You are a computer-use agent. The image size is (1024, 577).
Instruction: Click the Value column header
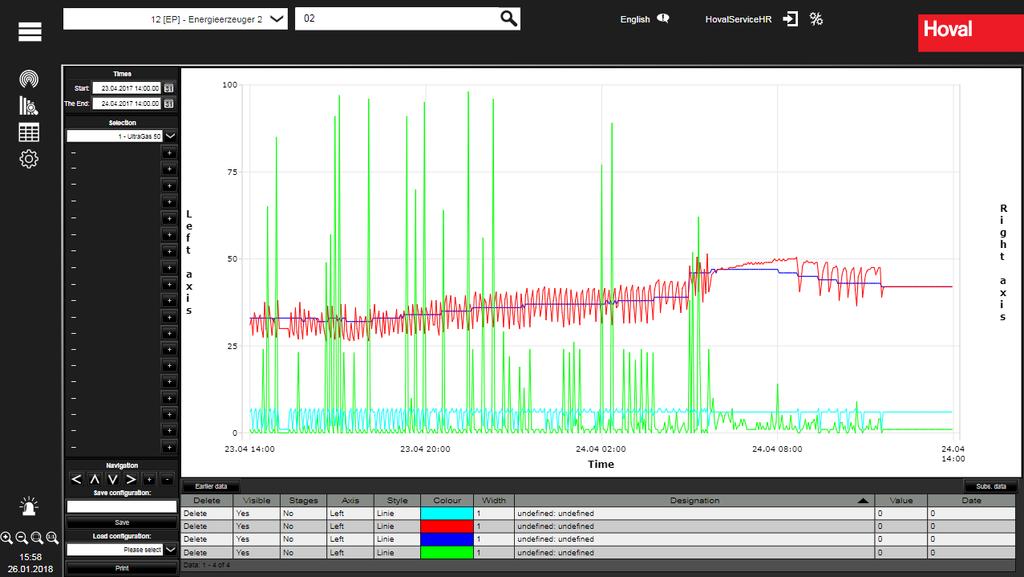(x=901, y=501)
